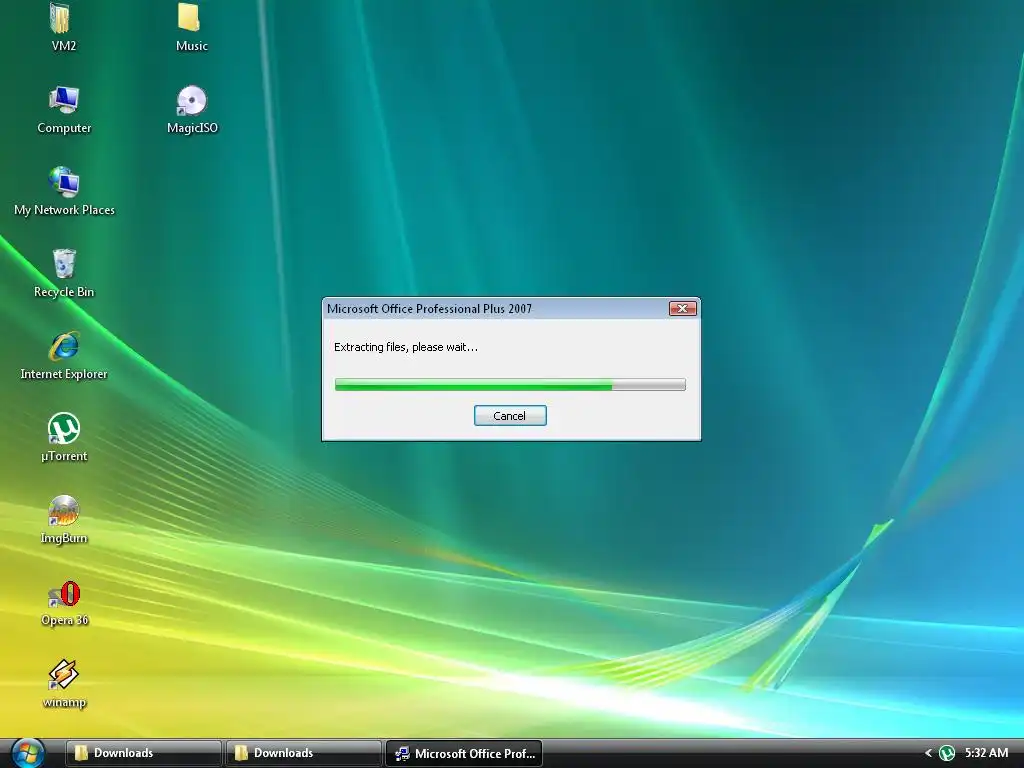Launch Opera 36 desktop shortcut
Viewport: 1024px width, 768px height.
click(63, 593)
